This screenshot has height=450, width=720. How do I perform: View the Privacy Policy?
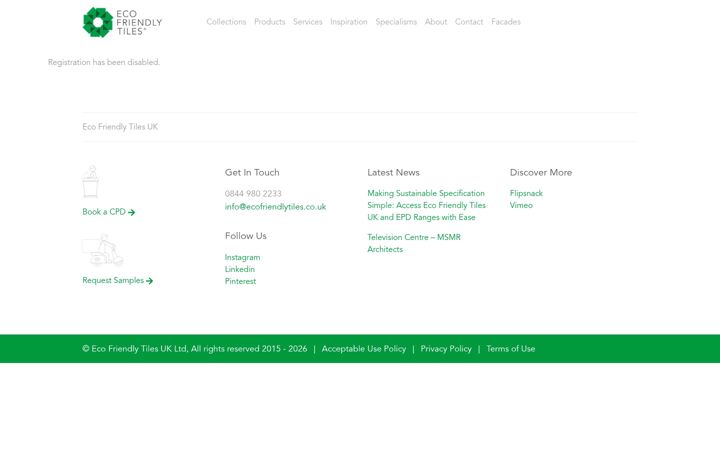coord(446,349)
